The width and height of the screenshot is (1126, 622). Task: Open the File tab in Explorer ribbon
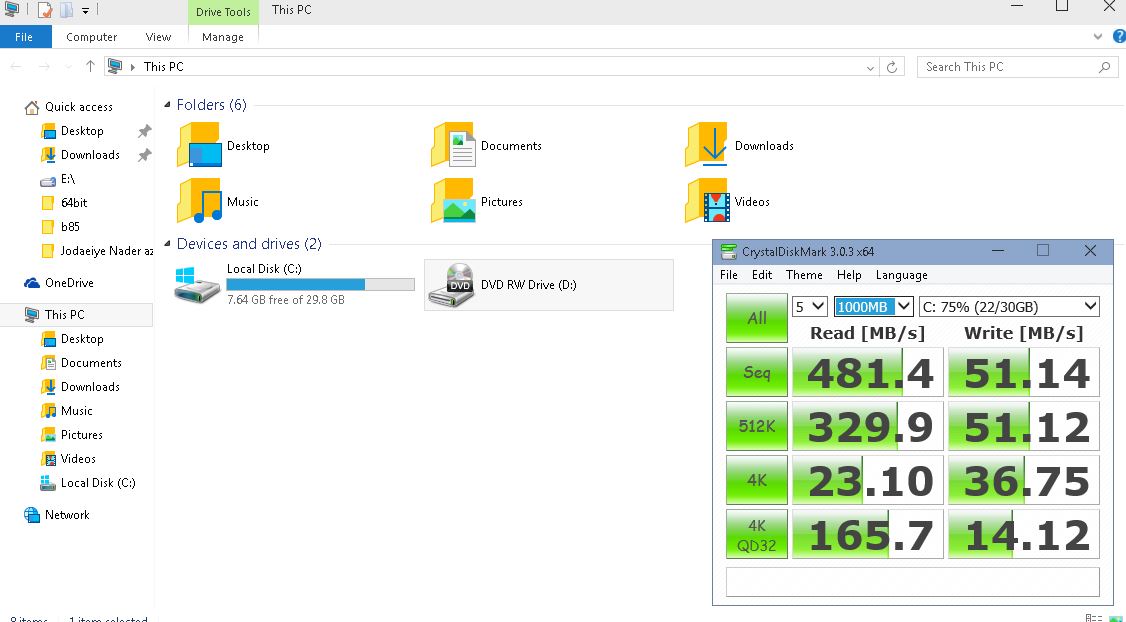(24, 37)
